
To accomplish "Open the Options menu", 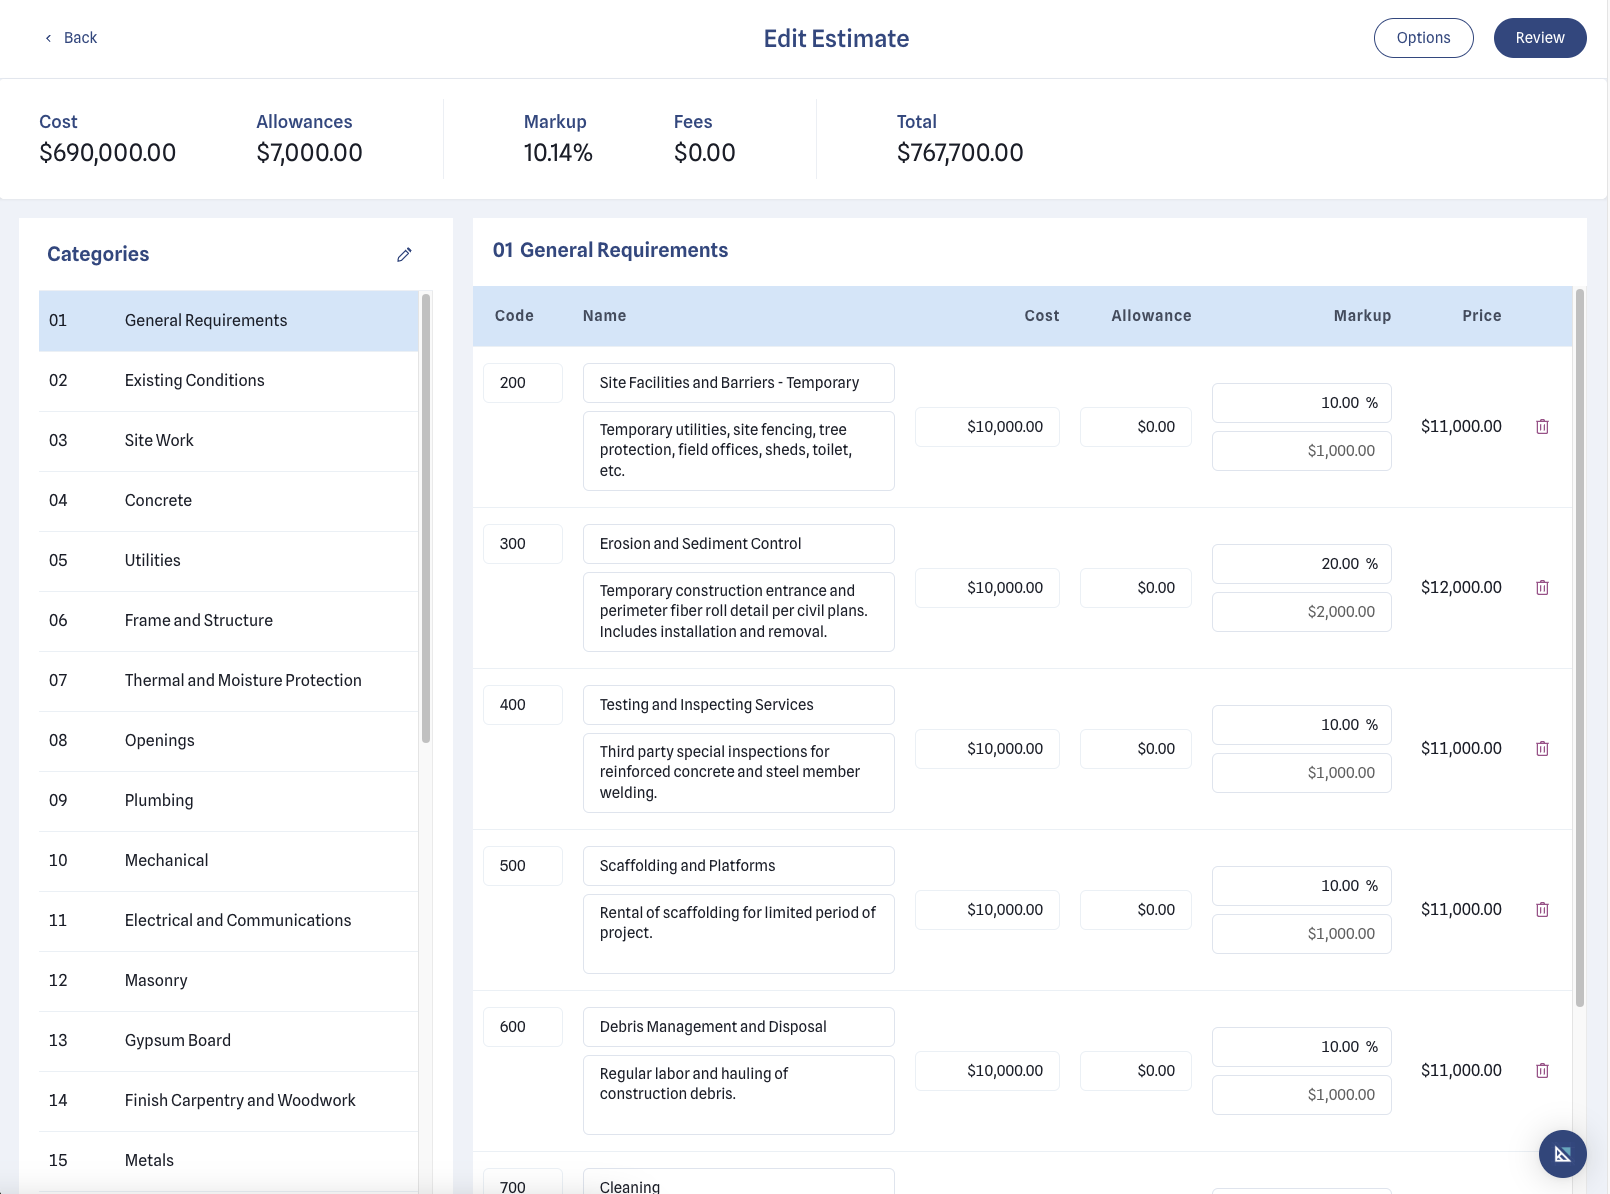I will pos(1423,37).
